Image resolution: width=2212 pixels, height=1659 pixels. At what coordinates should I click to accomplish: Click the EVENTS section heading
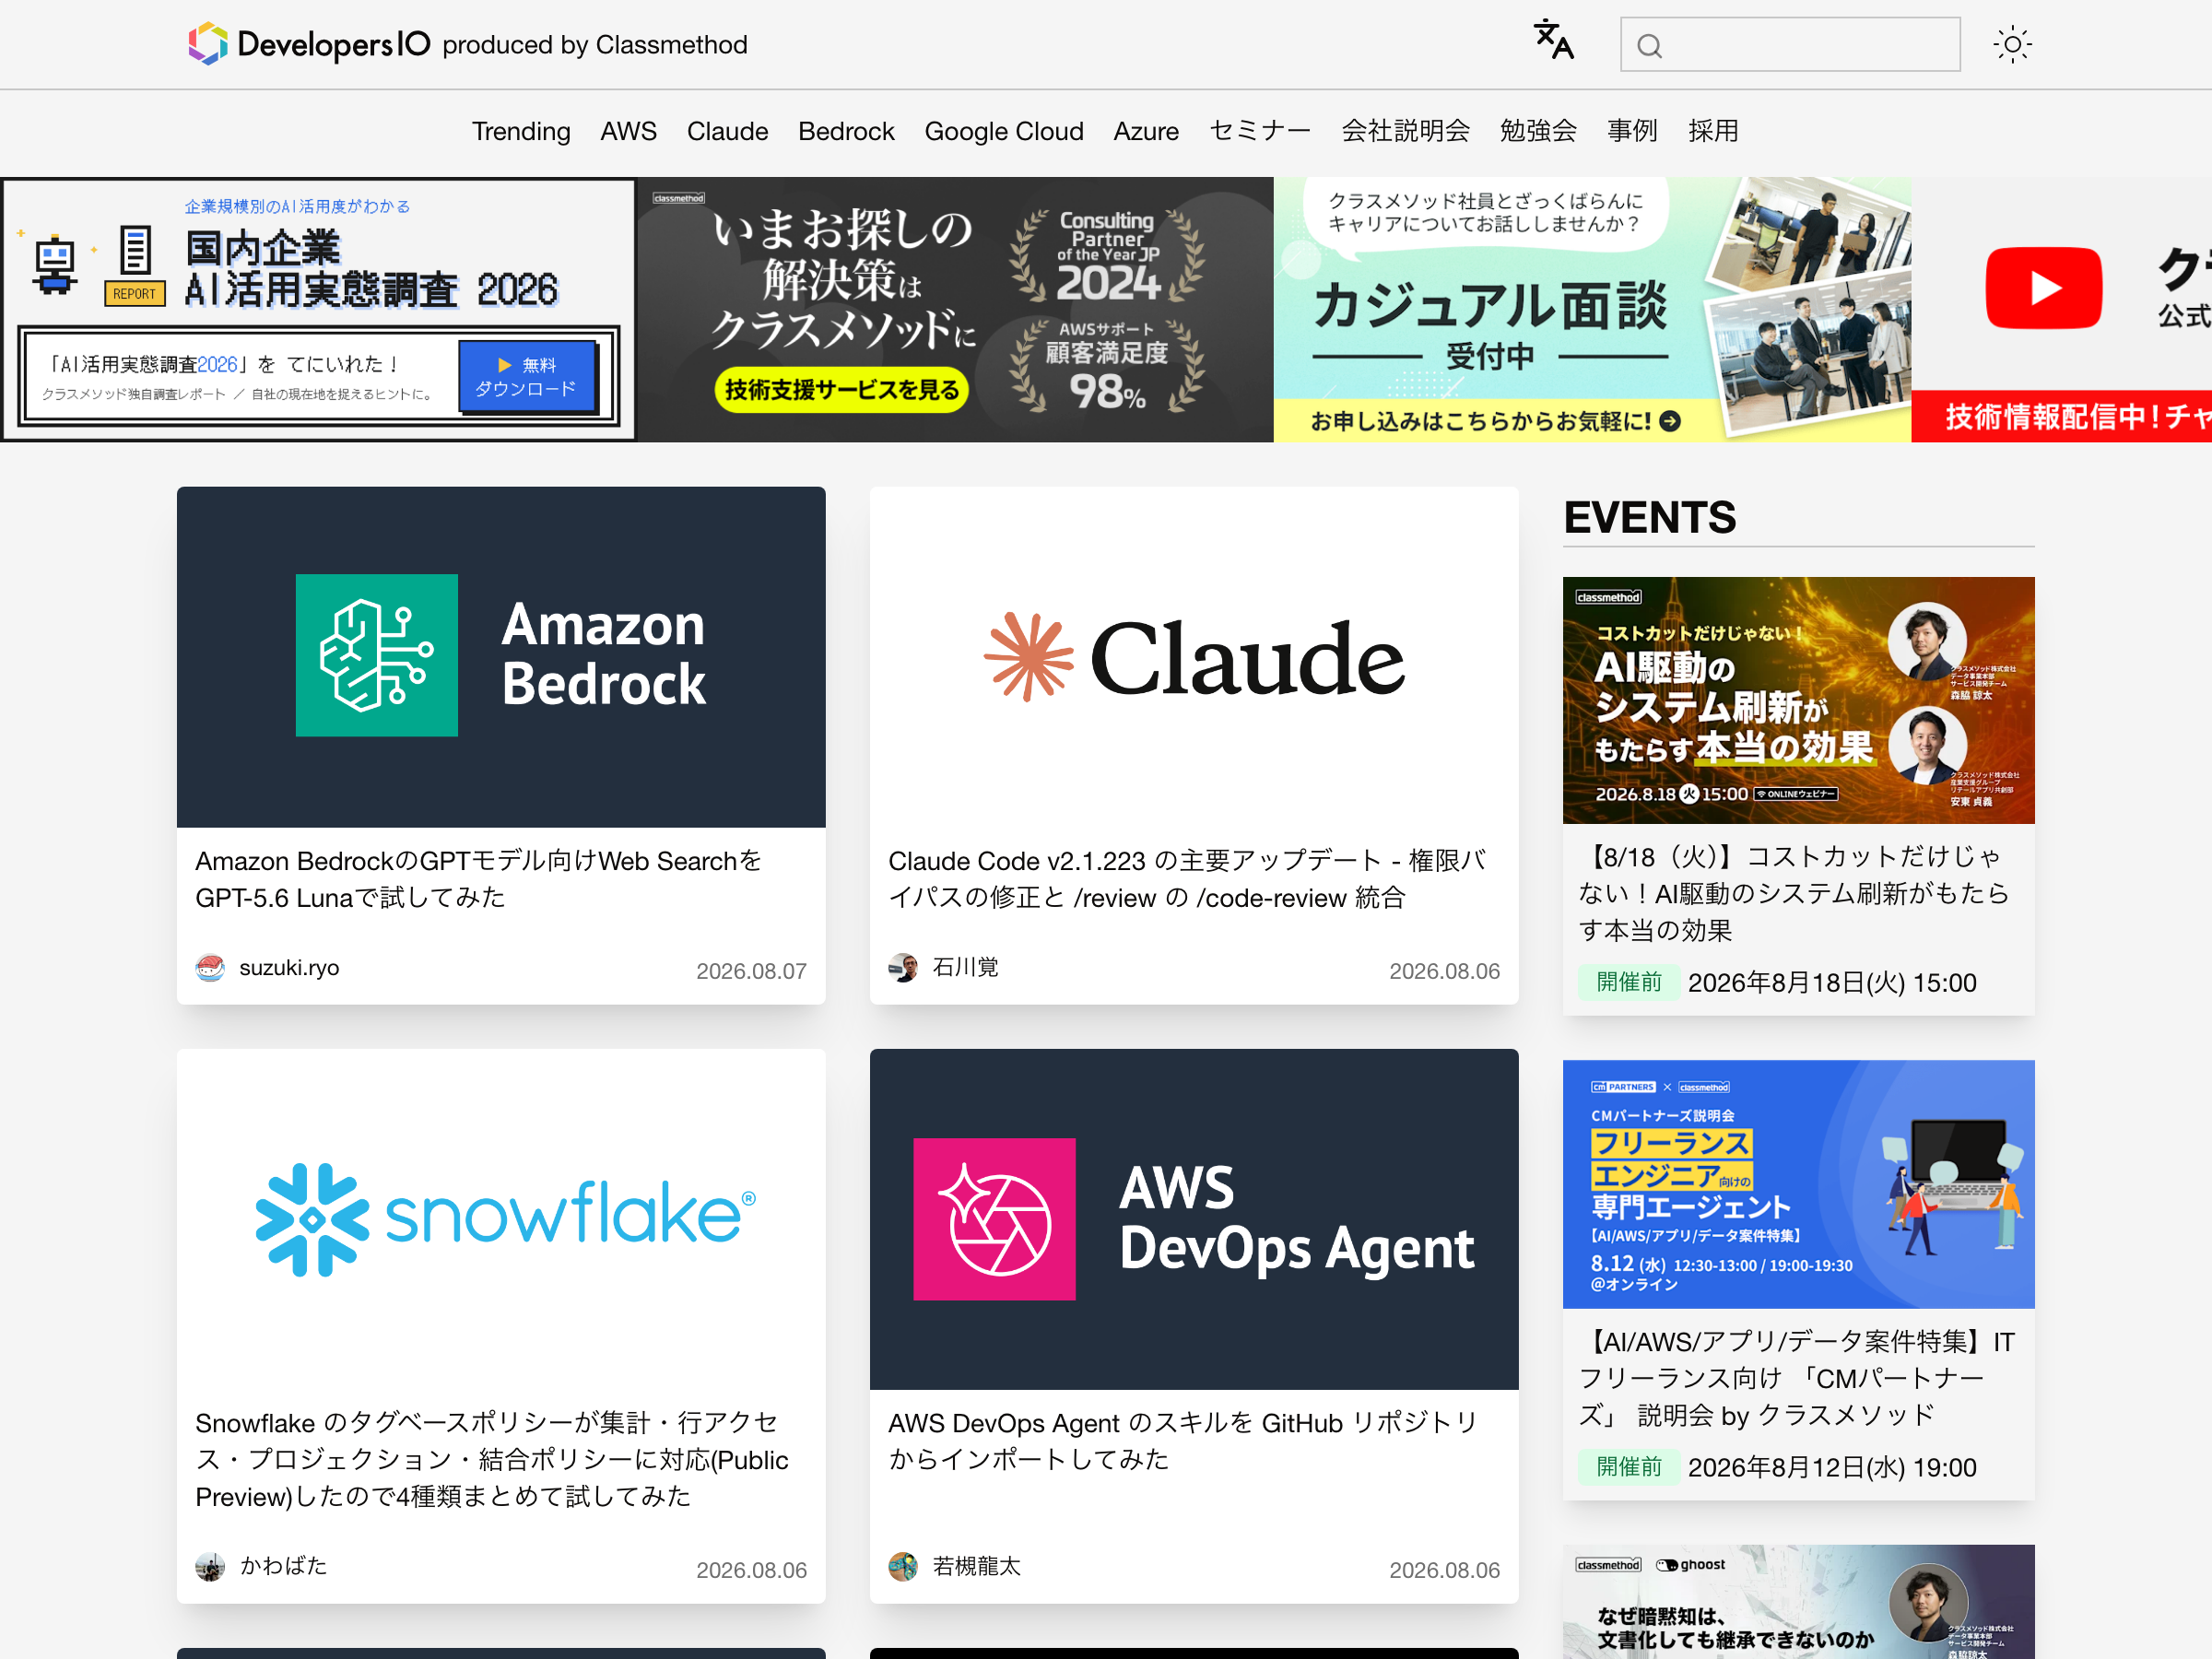(1650, 518)
